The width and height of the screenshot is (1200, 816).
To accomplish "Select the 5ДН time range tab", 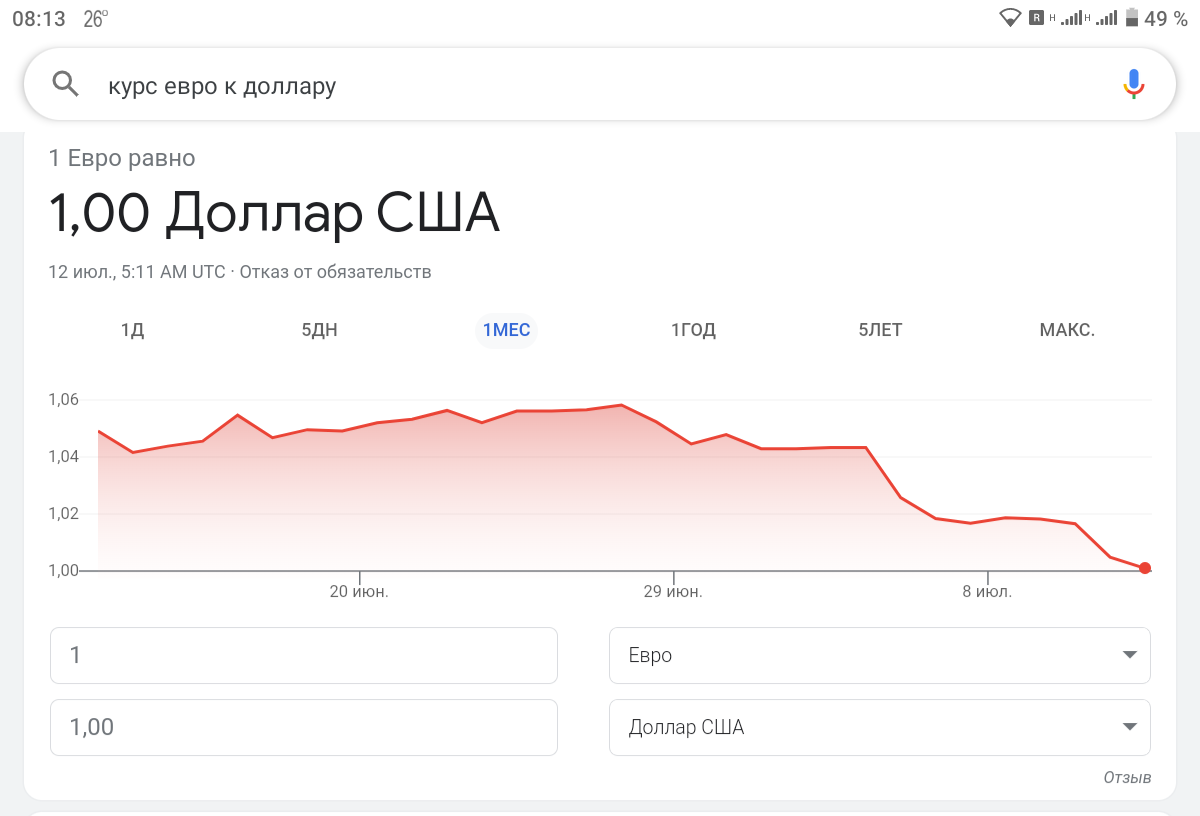I will [319, 330].
